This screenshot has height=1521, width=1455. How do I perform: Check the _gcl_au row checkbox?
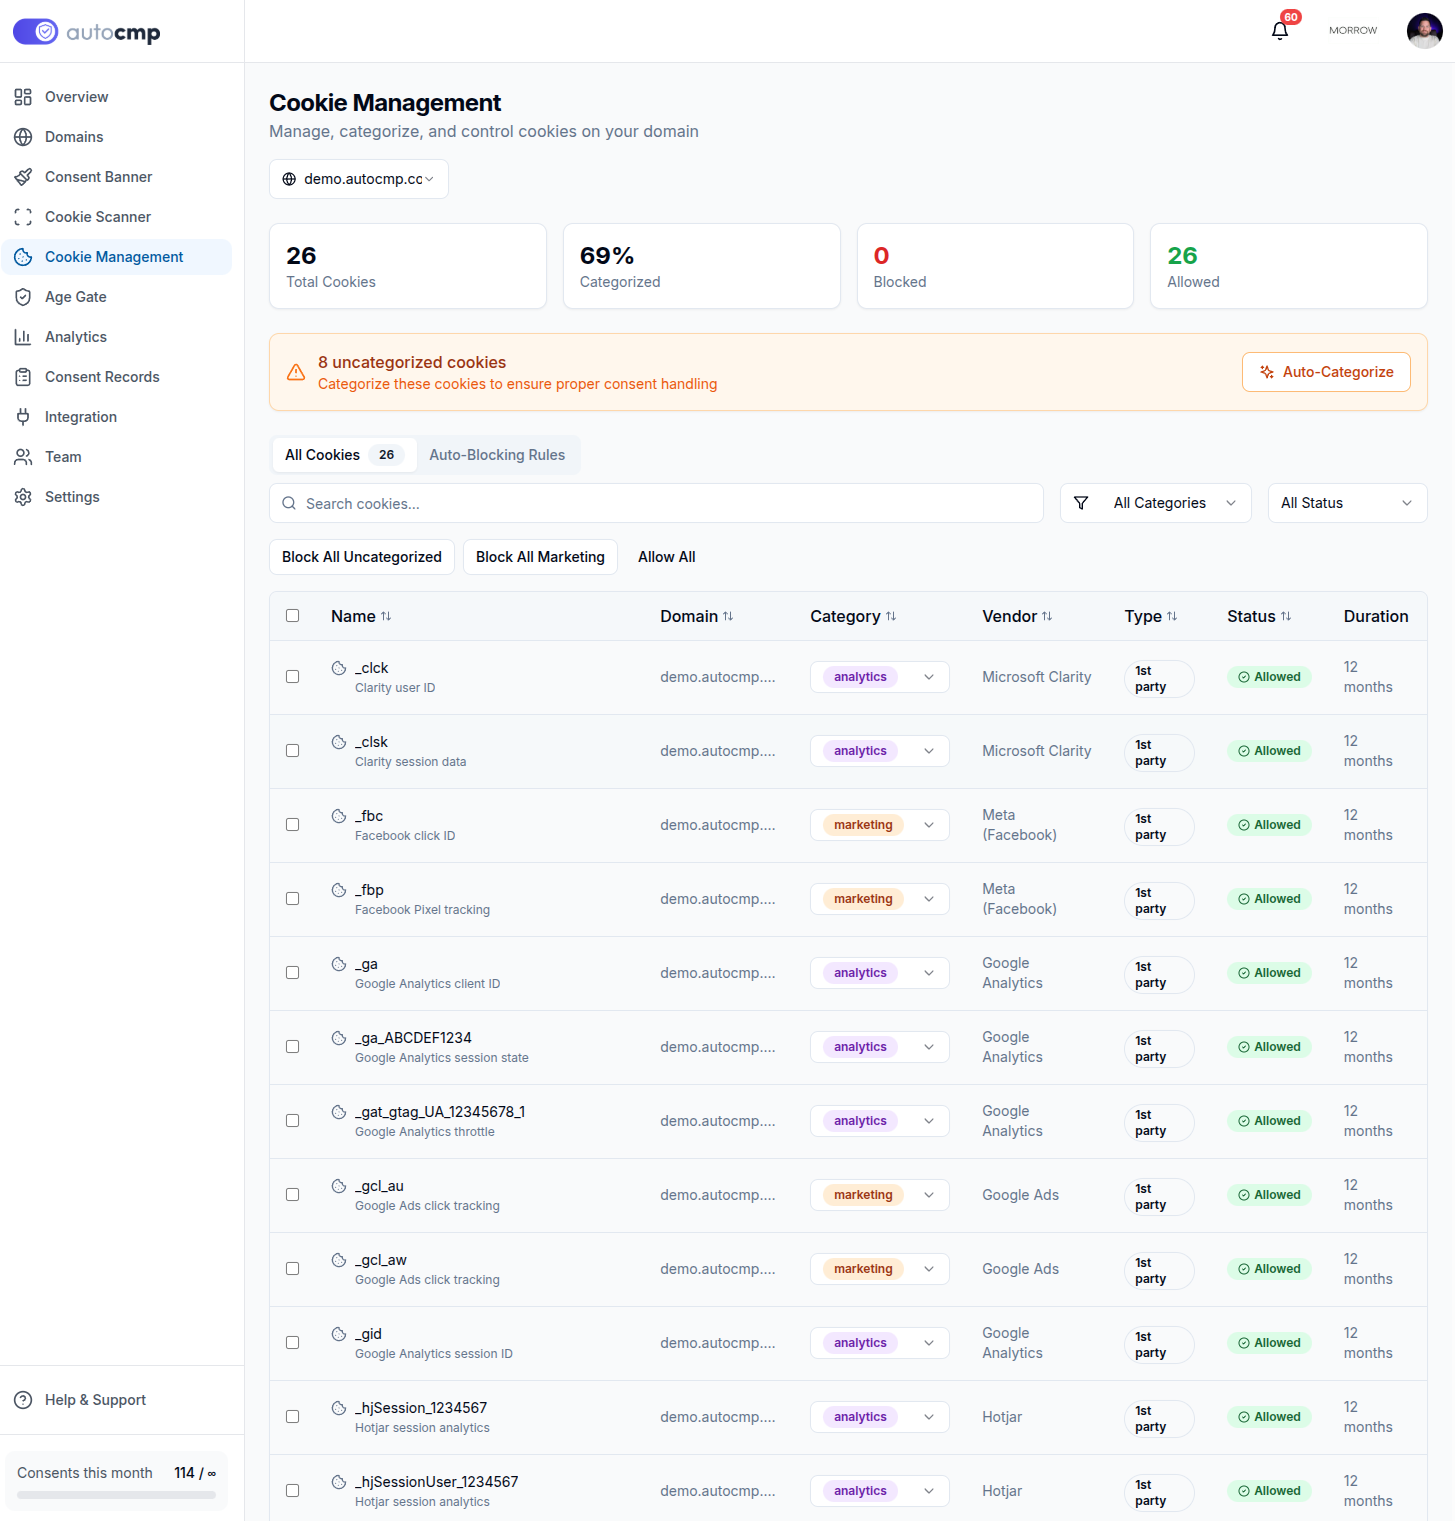click(293, 1195)
